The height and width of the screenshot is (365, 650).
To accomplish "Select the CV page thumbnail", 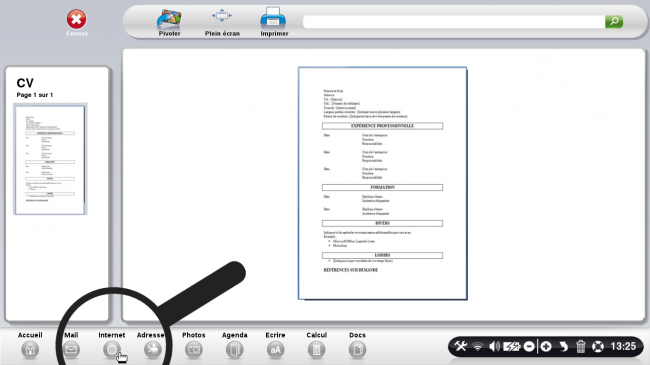I will (x=50, y=159).
